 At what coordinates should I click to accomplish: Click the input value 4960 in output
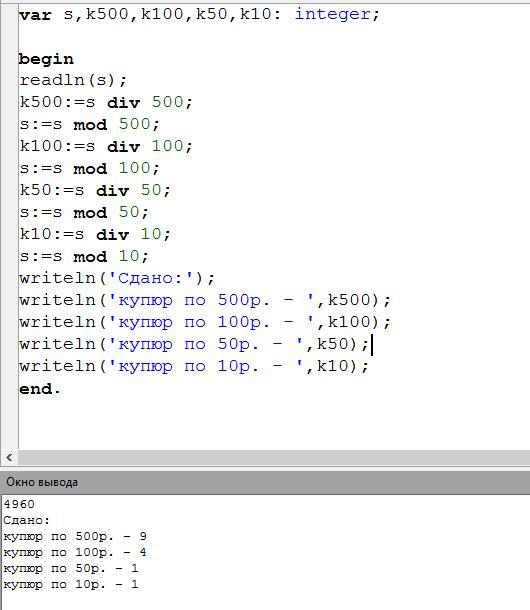[x=19, y=504]
